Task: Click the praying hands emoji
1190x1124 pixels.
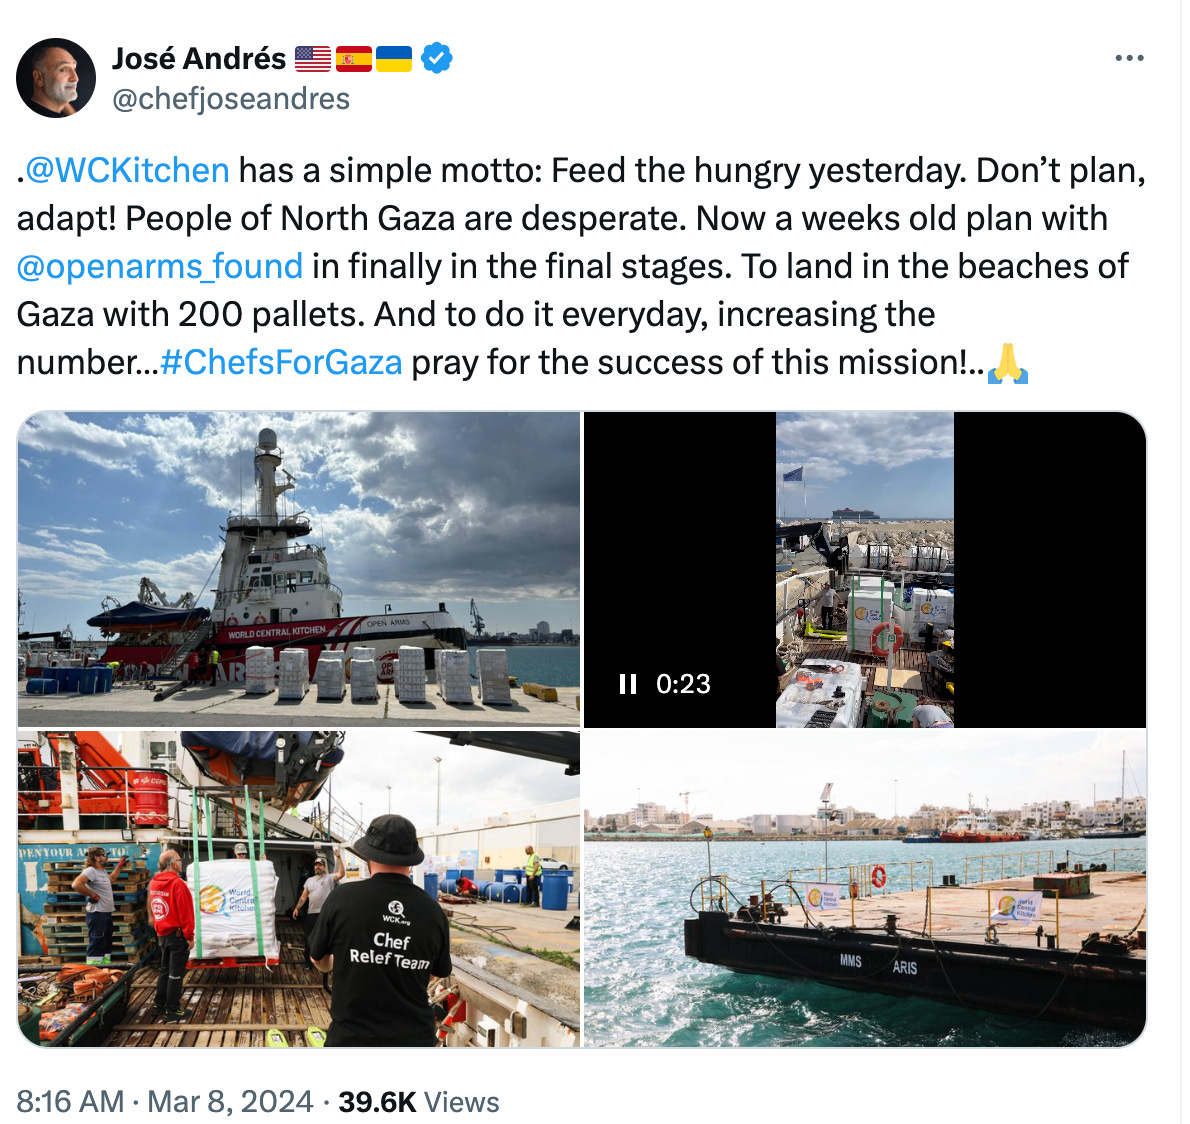Action: [1007, 363]
